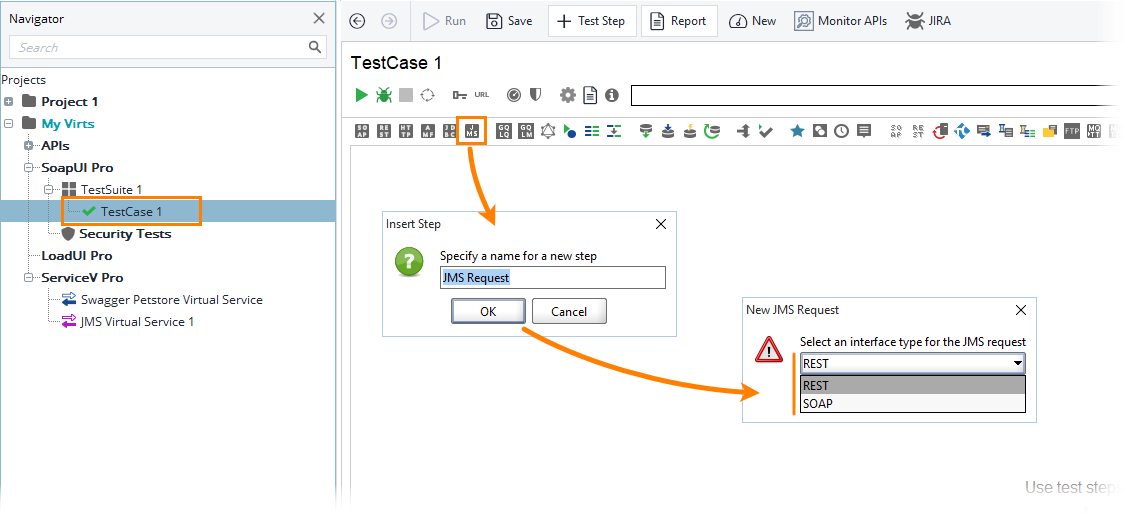Click the MQTT step icon

pos(1094,131)
